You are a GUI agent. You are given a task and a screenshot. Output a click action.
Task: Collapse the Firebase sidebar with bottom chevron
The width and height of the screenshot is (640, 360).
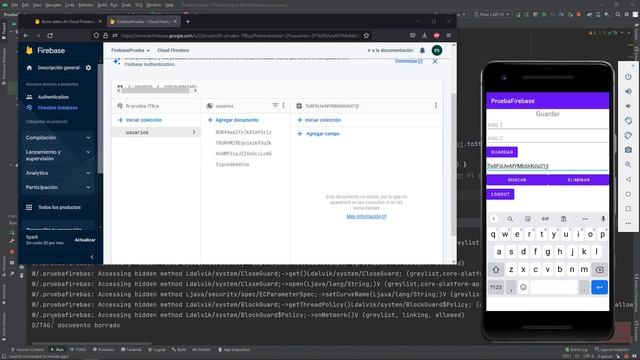(x=92, y=257)
